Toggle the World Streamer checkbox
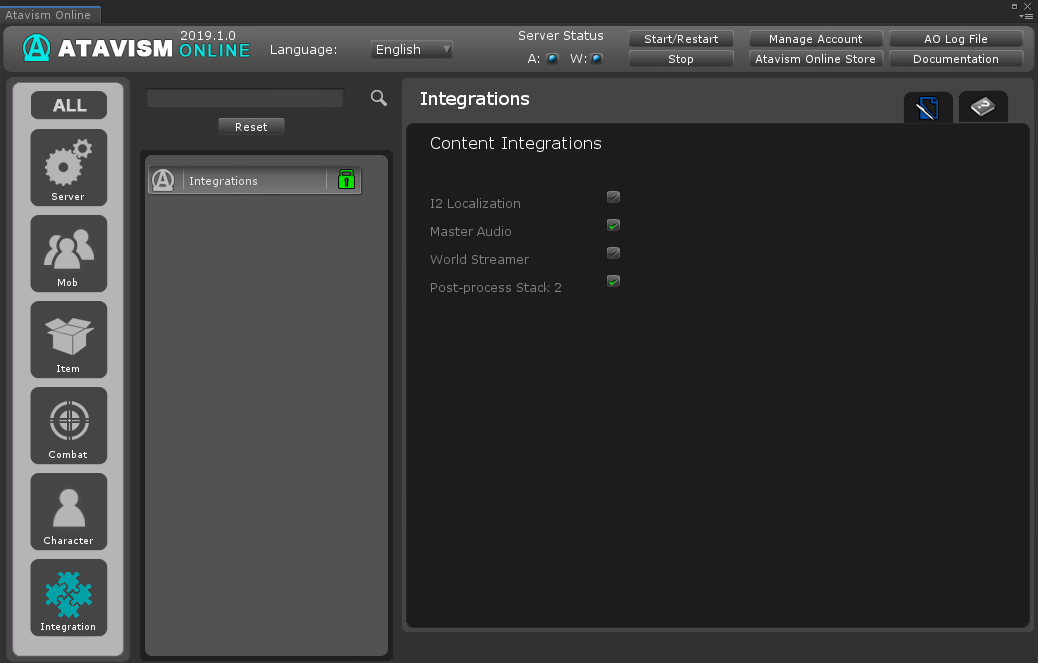This screenshot has height=663, width=1038. point(613,253)
